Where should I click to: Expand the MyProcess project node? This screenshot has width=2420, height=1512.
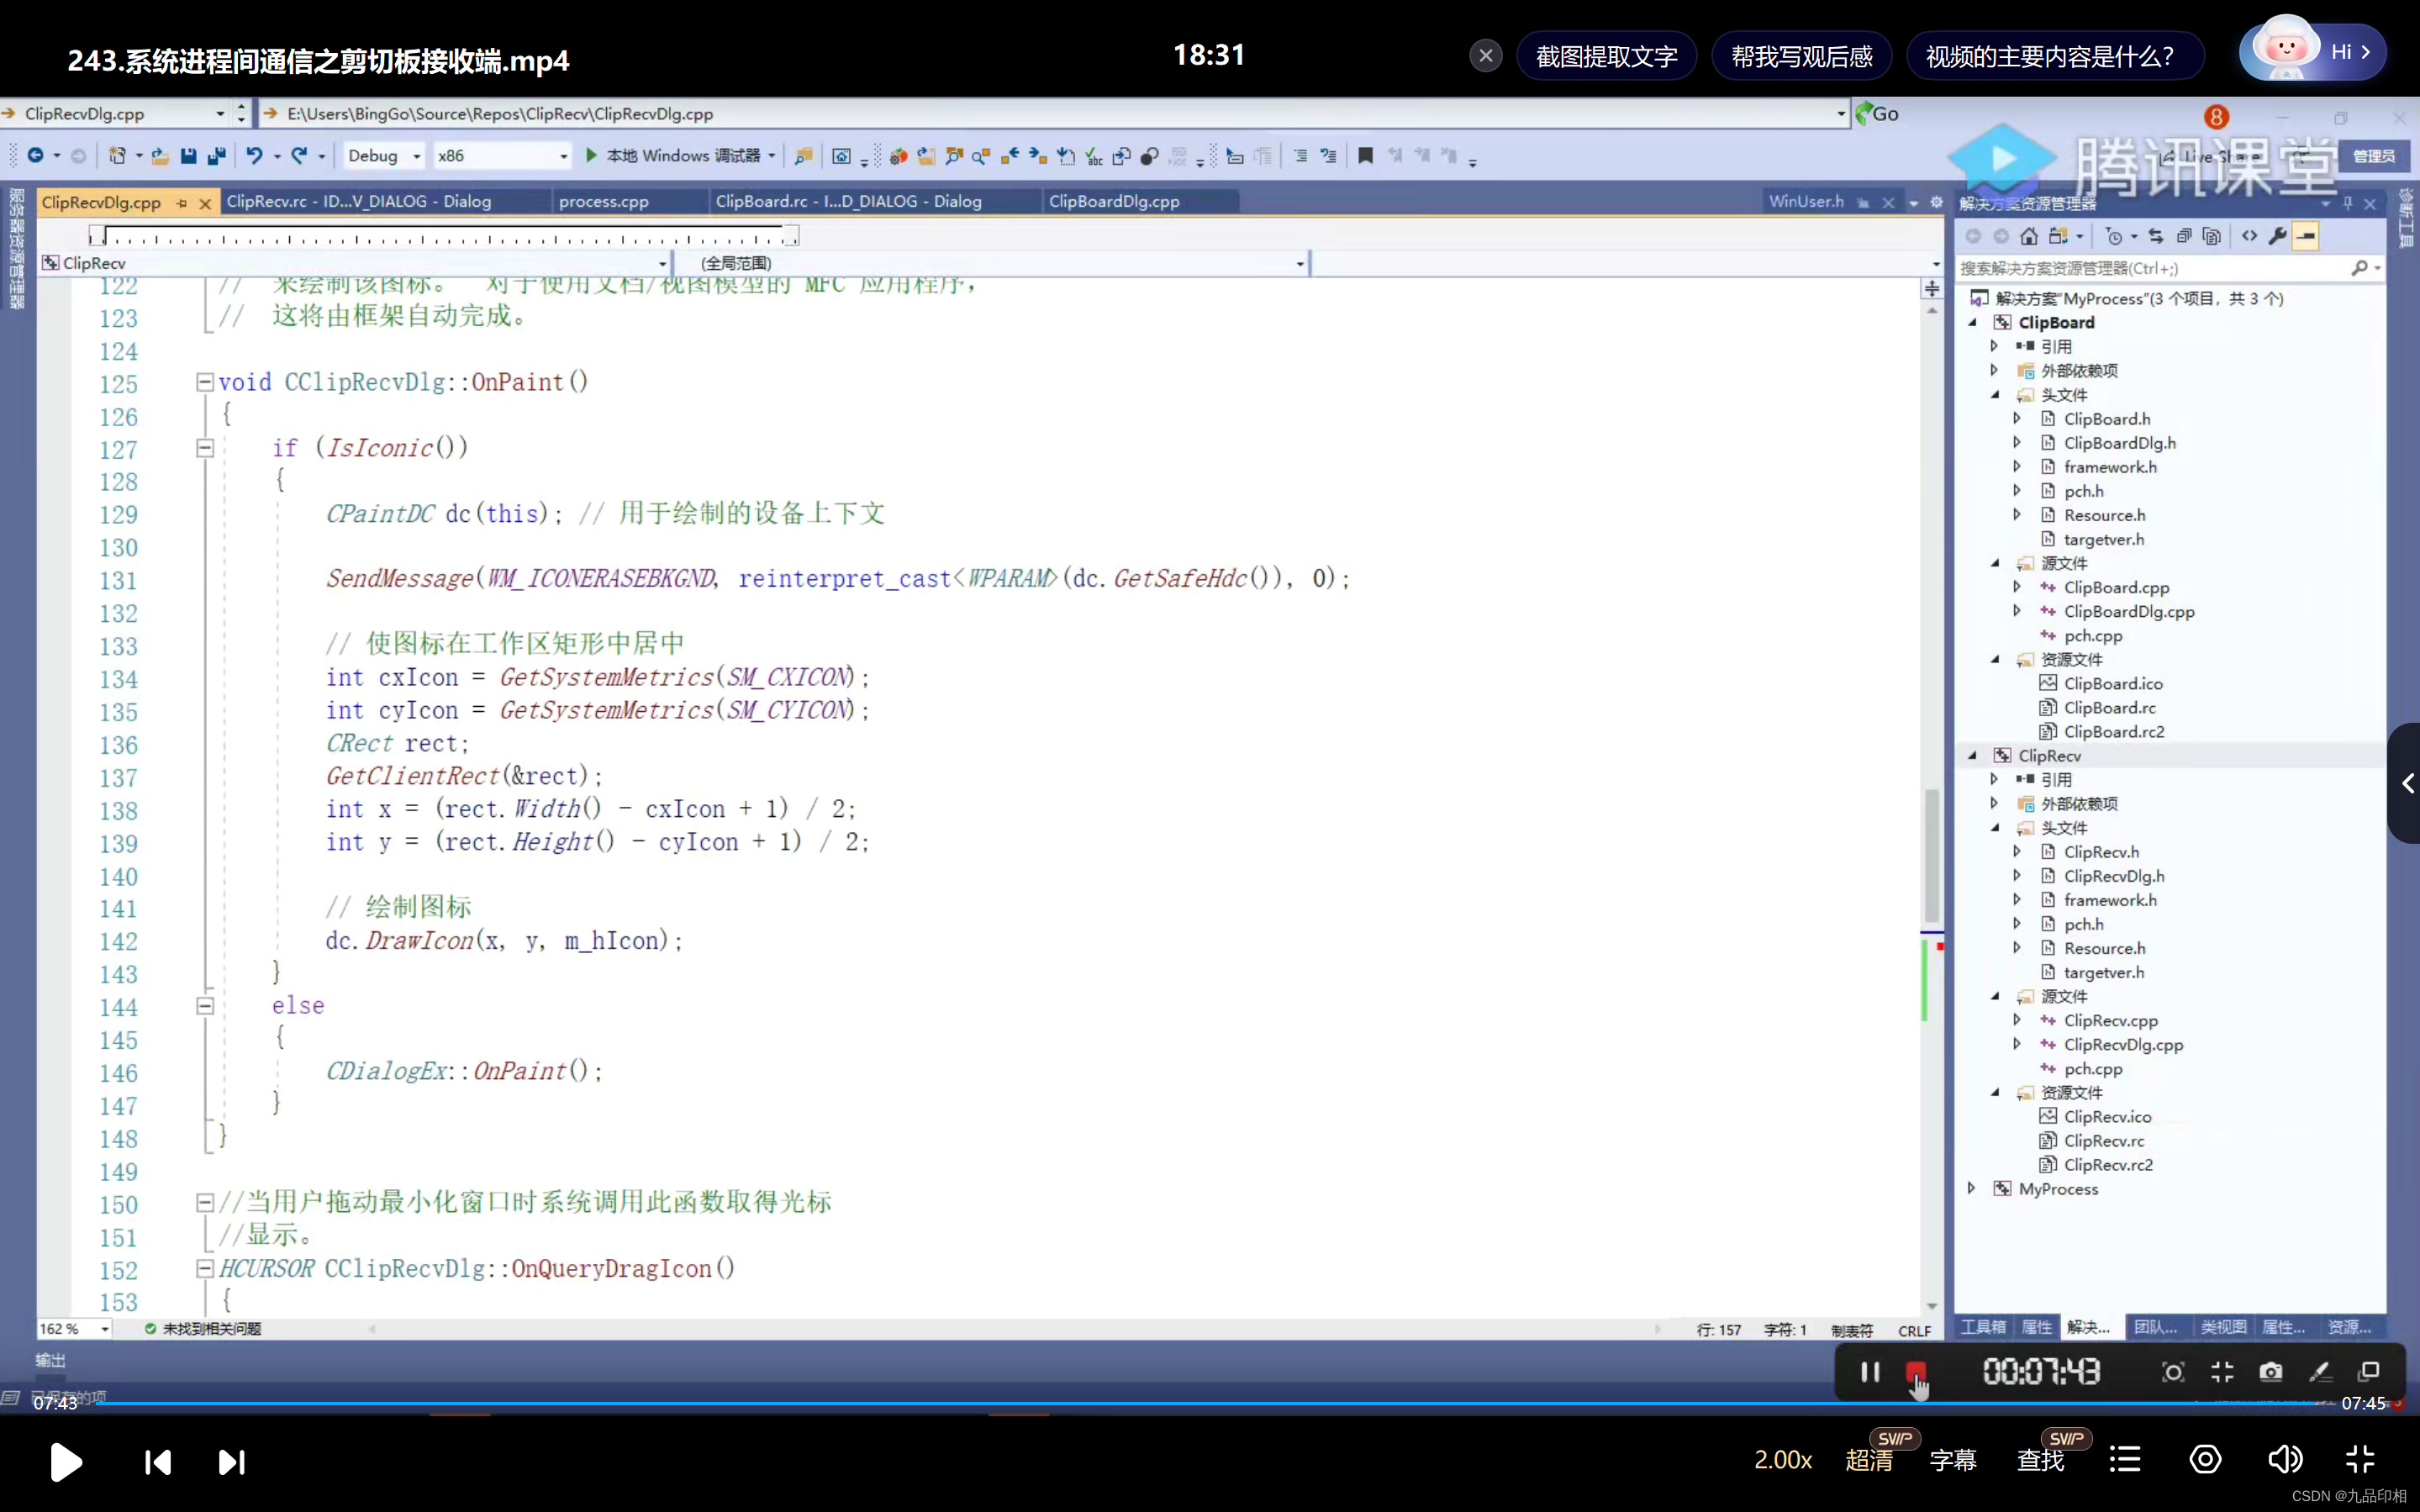[x=1972, y=1188]
